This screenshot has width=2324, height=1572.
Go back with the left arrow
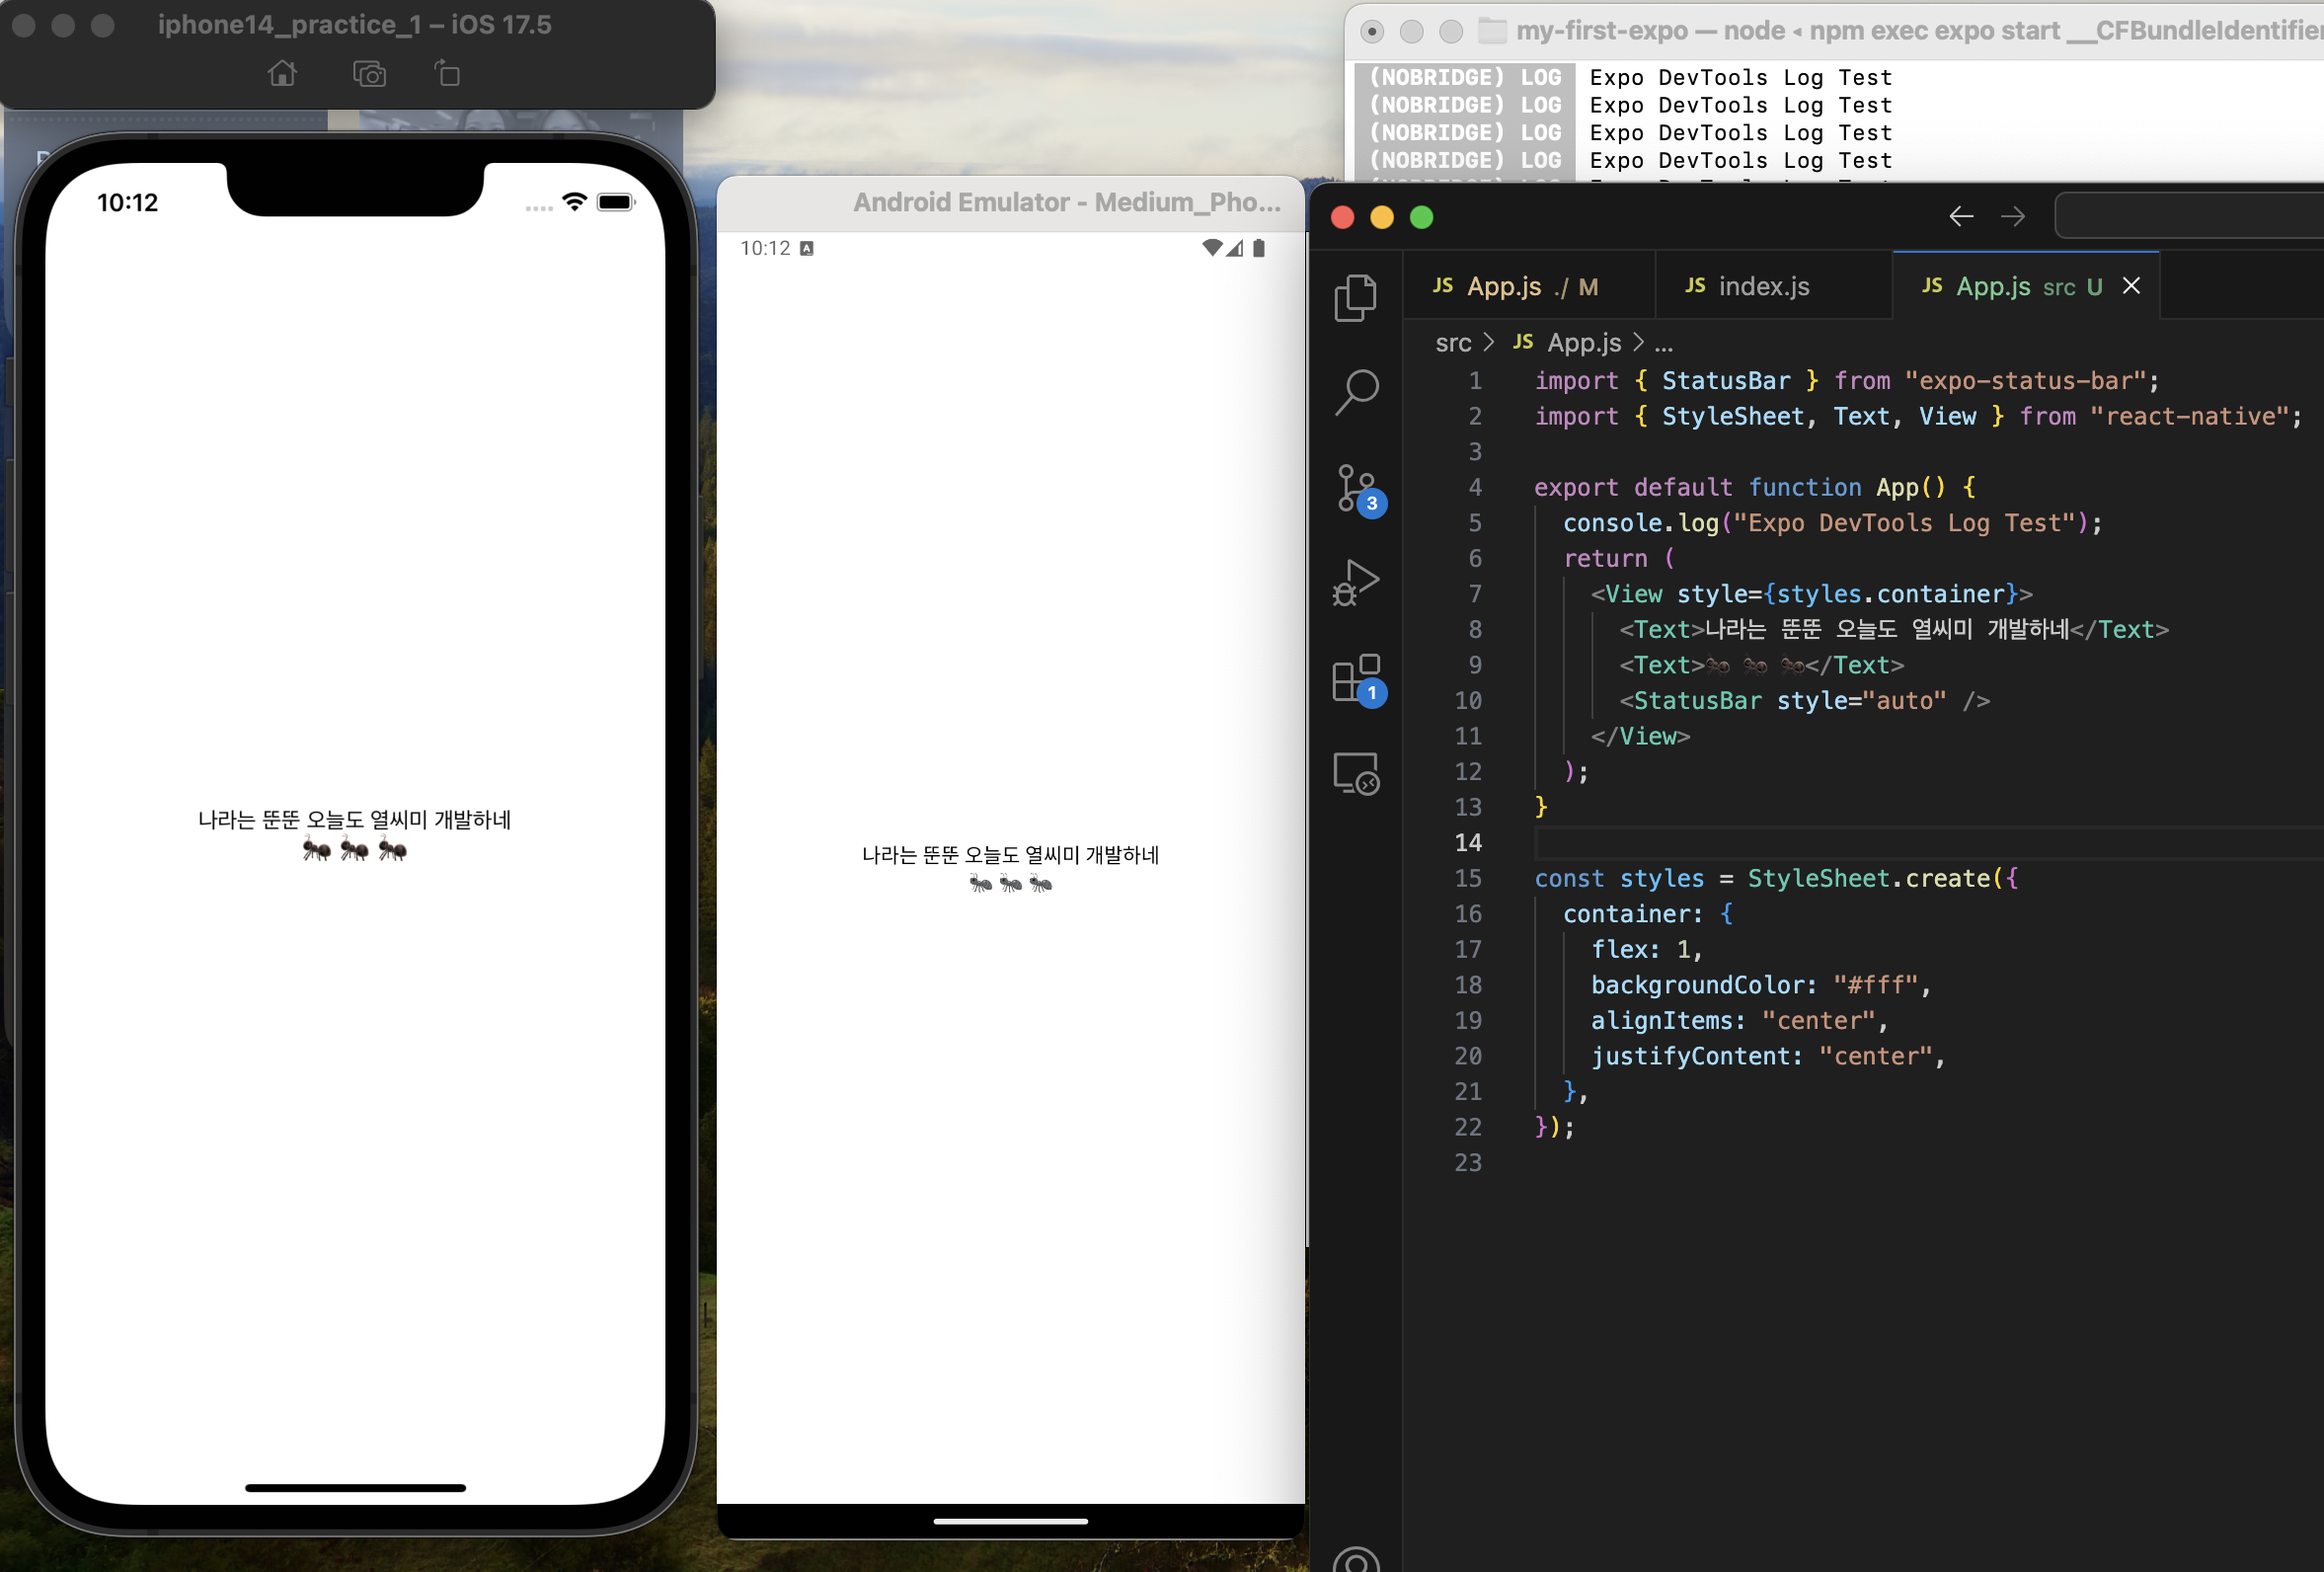click(1960, 216)
